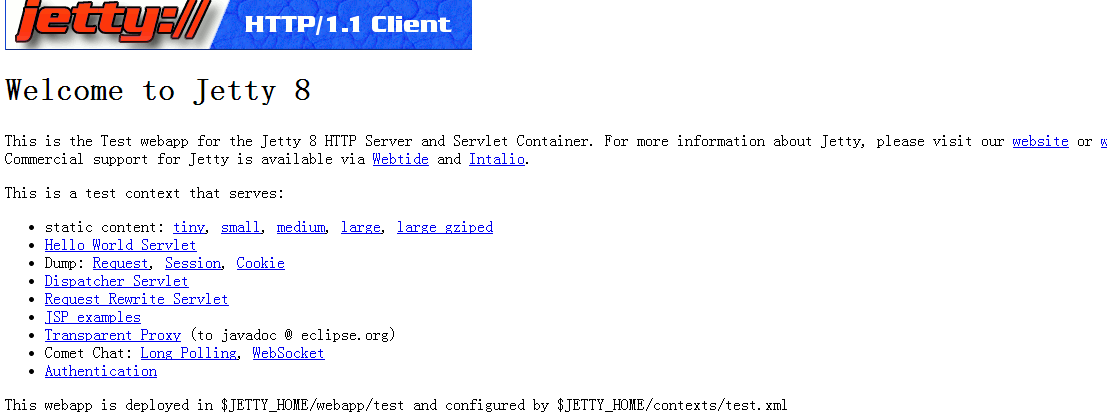1107x419 pixels.
Task: Open the JSP examples link
Action: click(92, 317)
